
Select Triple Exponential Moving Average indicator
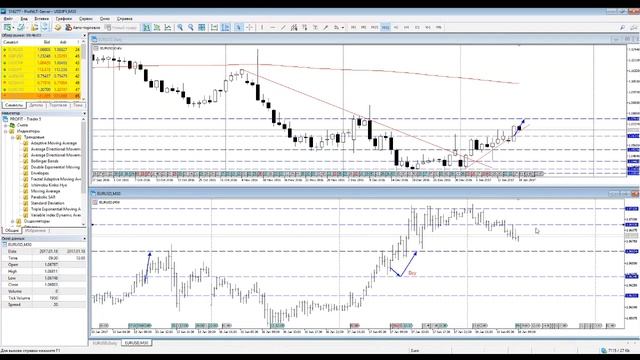point(56,209)
